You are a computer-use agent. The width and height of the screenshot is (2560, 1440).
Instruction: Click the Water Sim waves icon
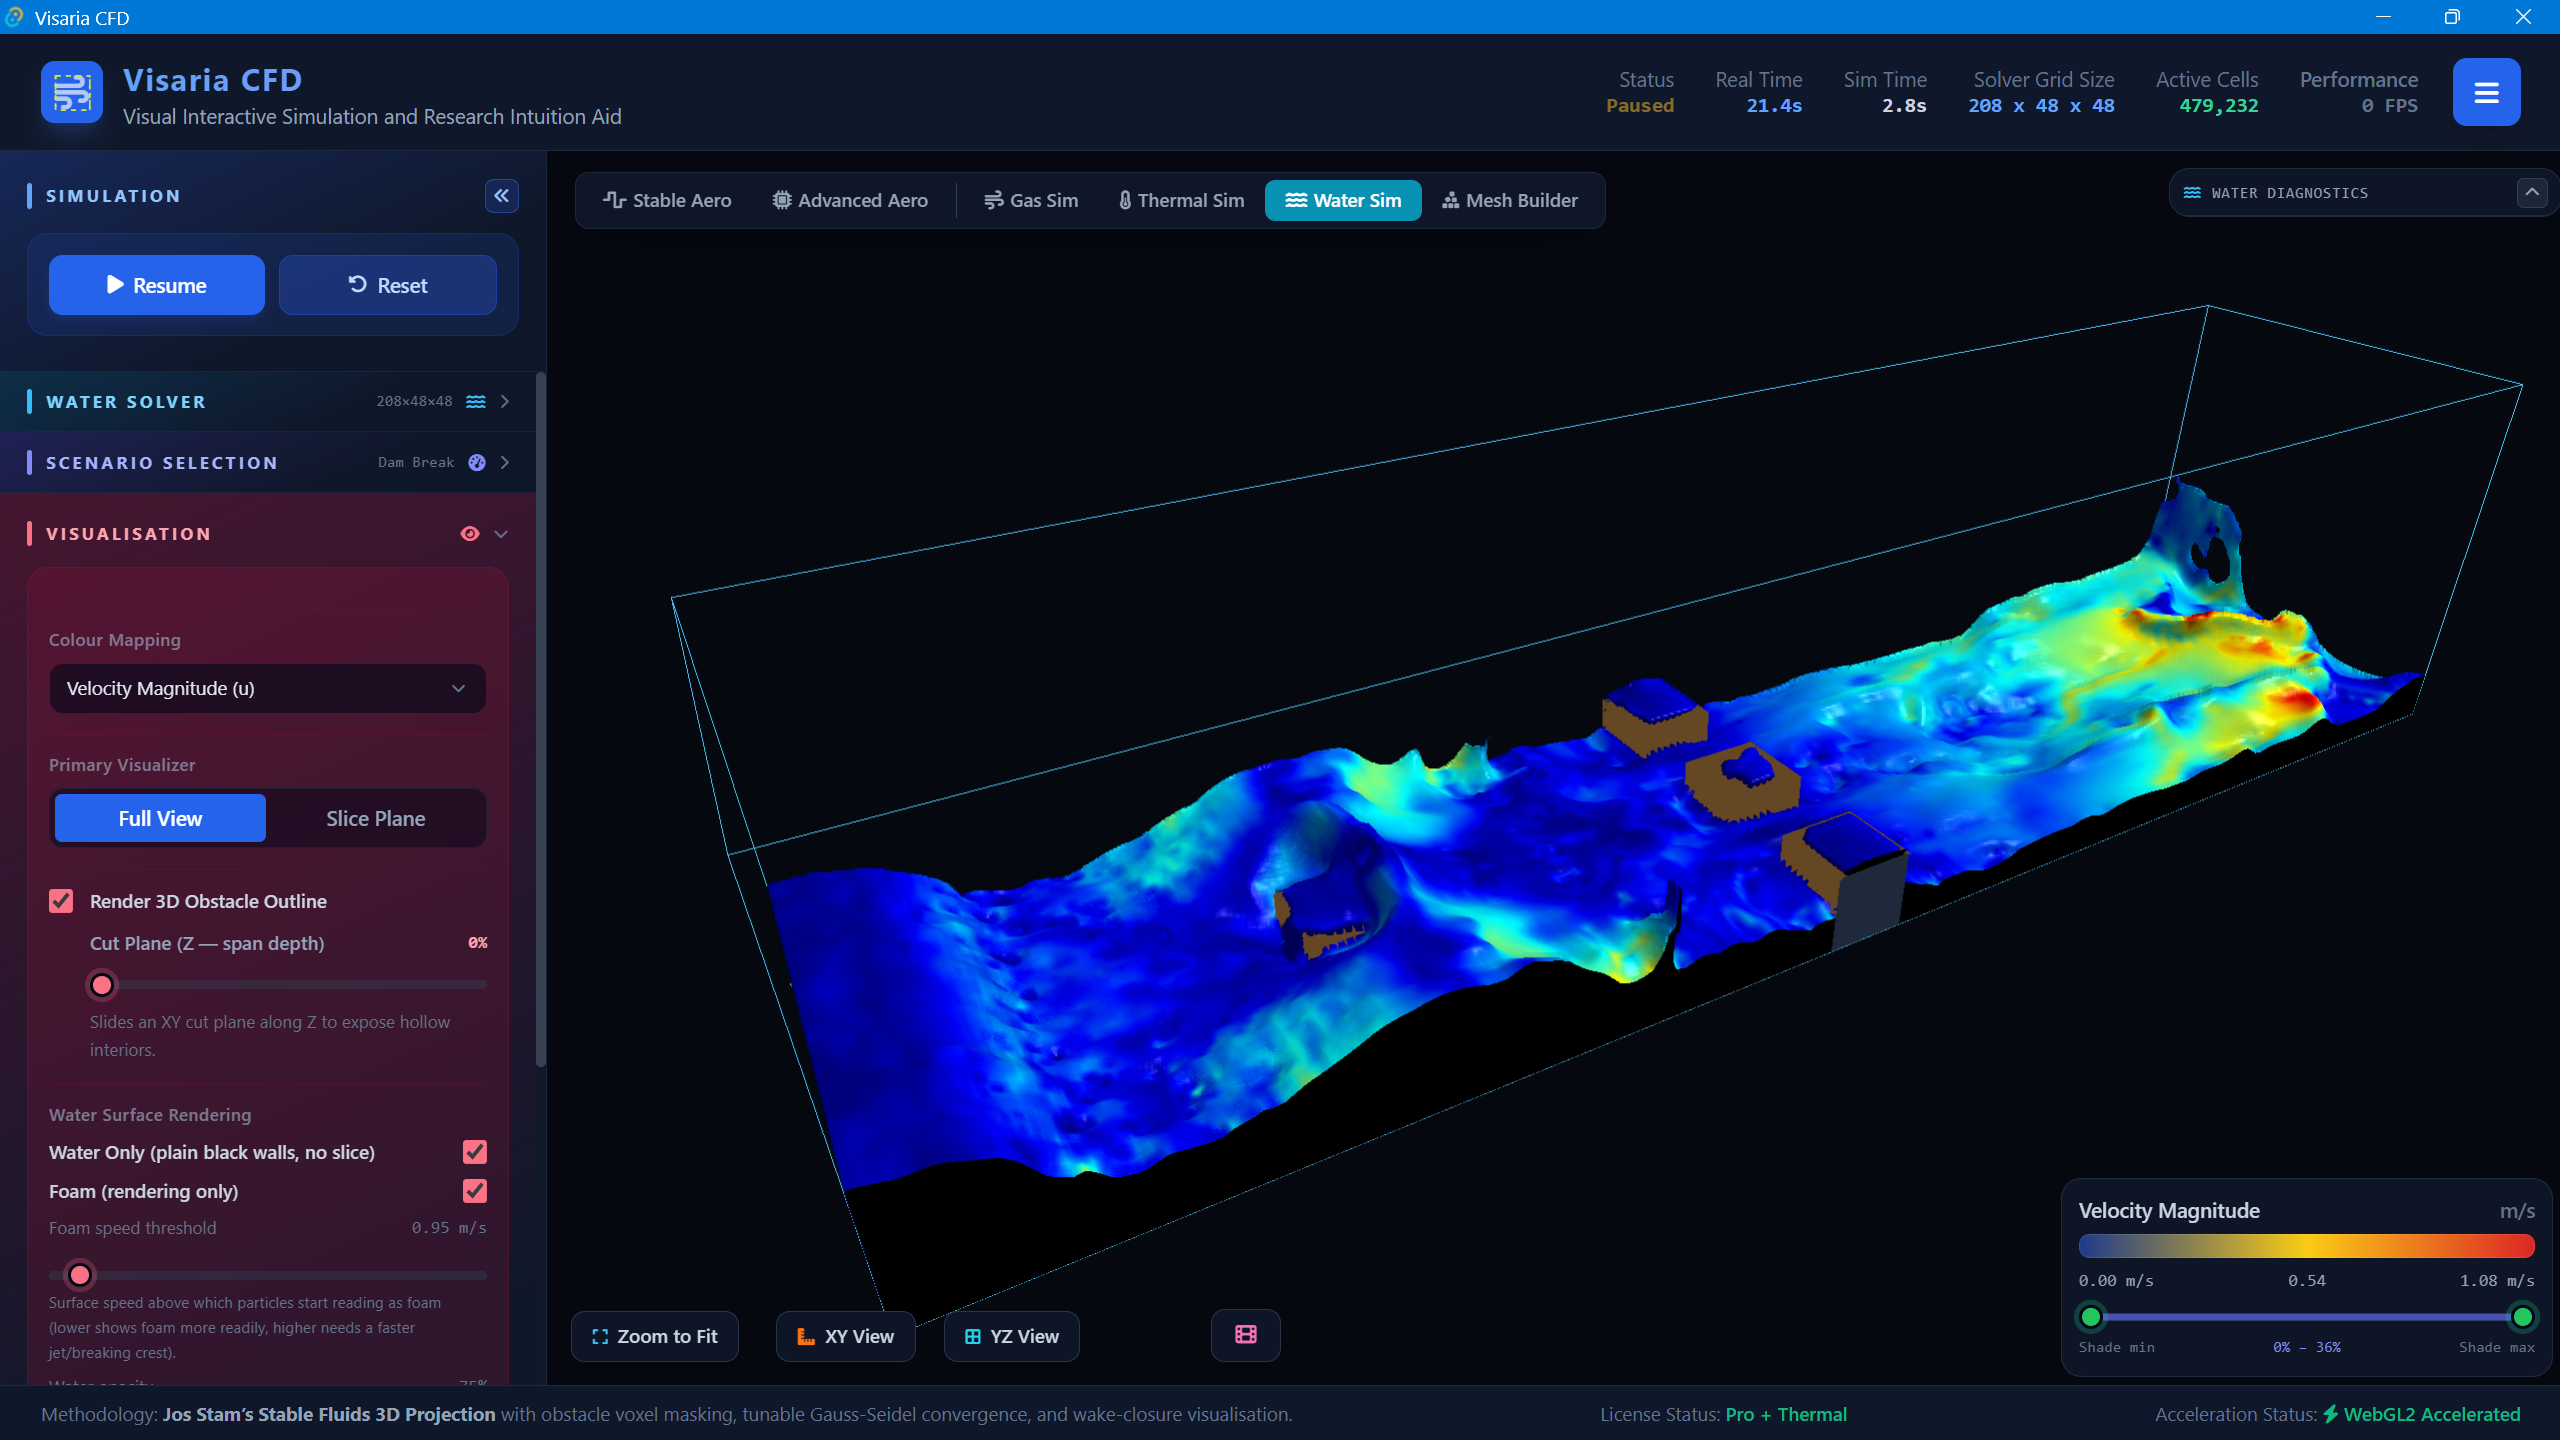(1296, 200)
